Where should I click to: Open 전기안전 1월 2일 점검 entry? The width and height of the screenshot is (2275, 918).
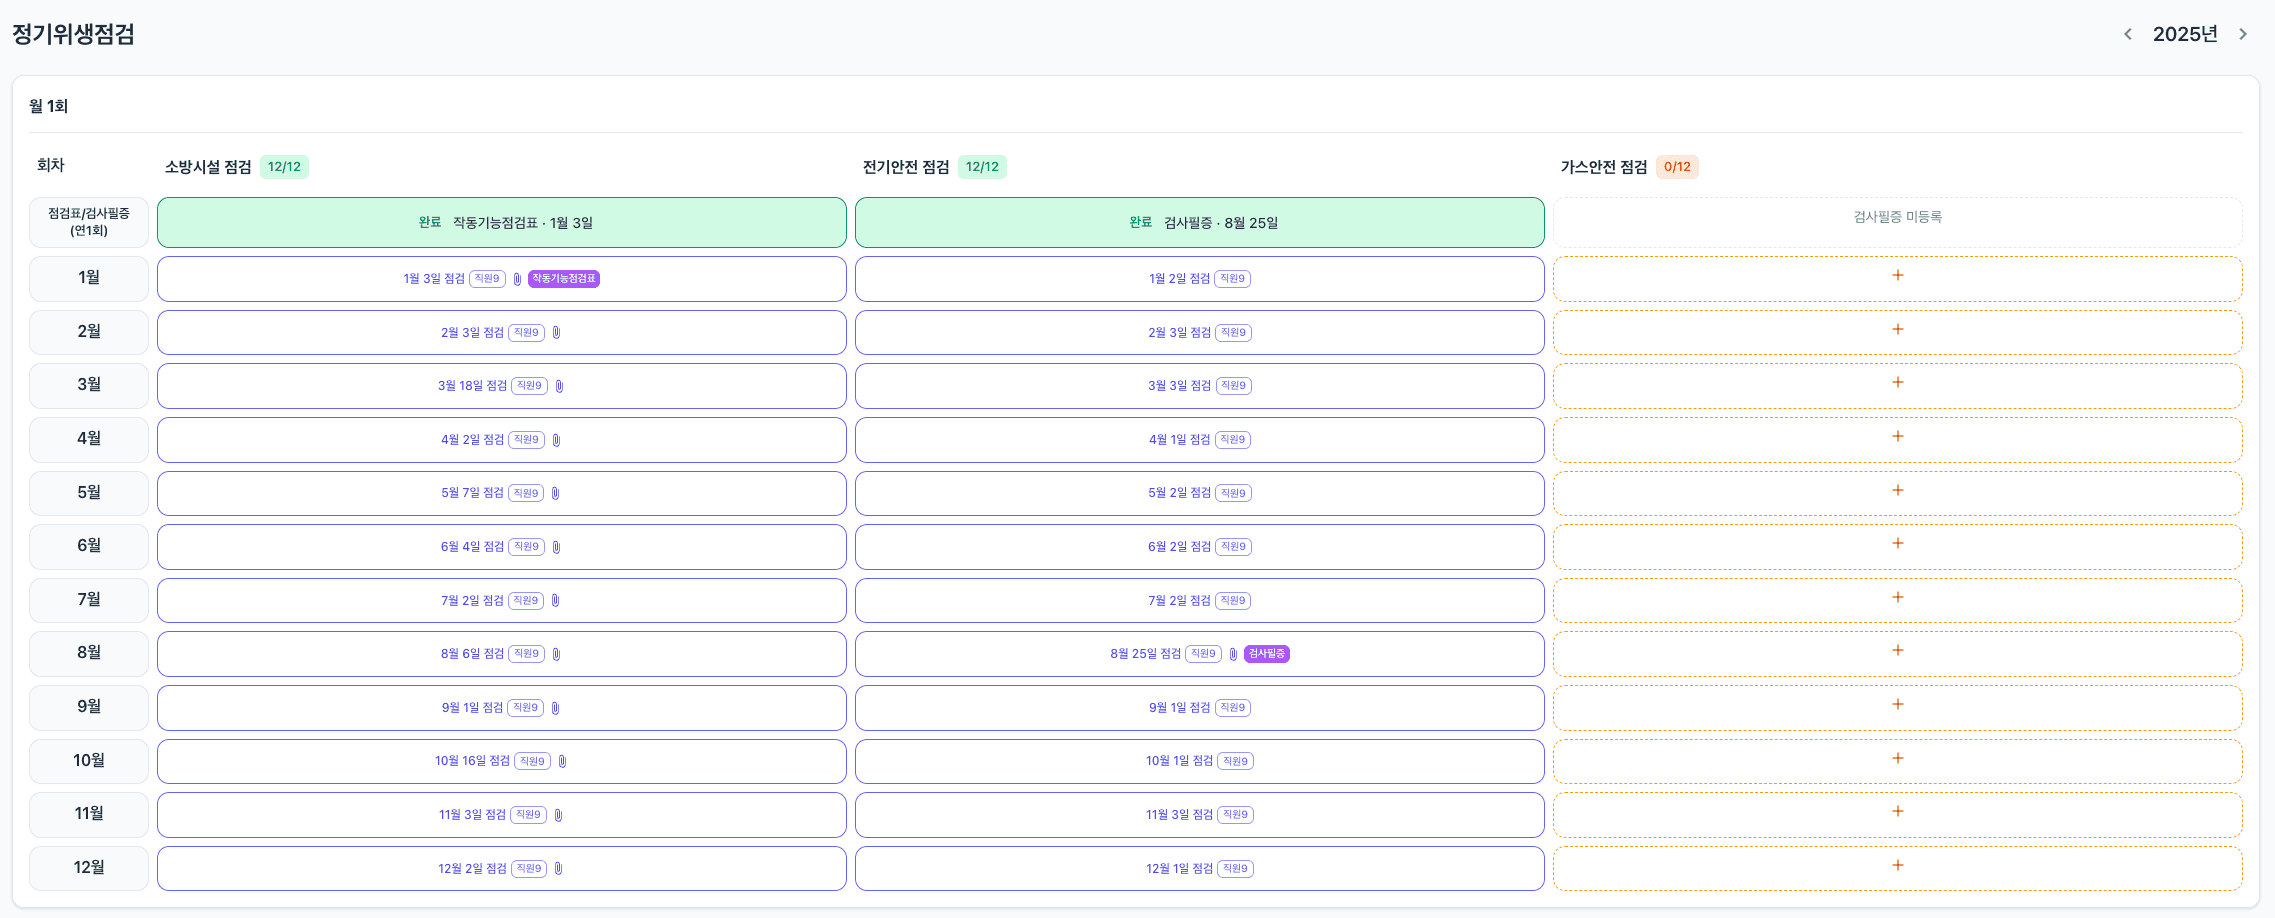coord(1199,279)
